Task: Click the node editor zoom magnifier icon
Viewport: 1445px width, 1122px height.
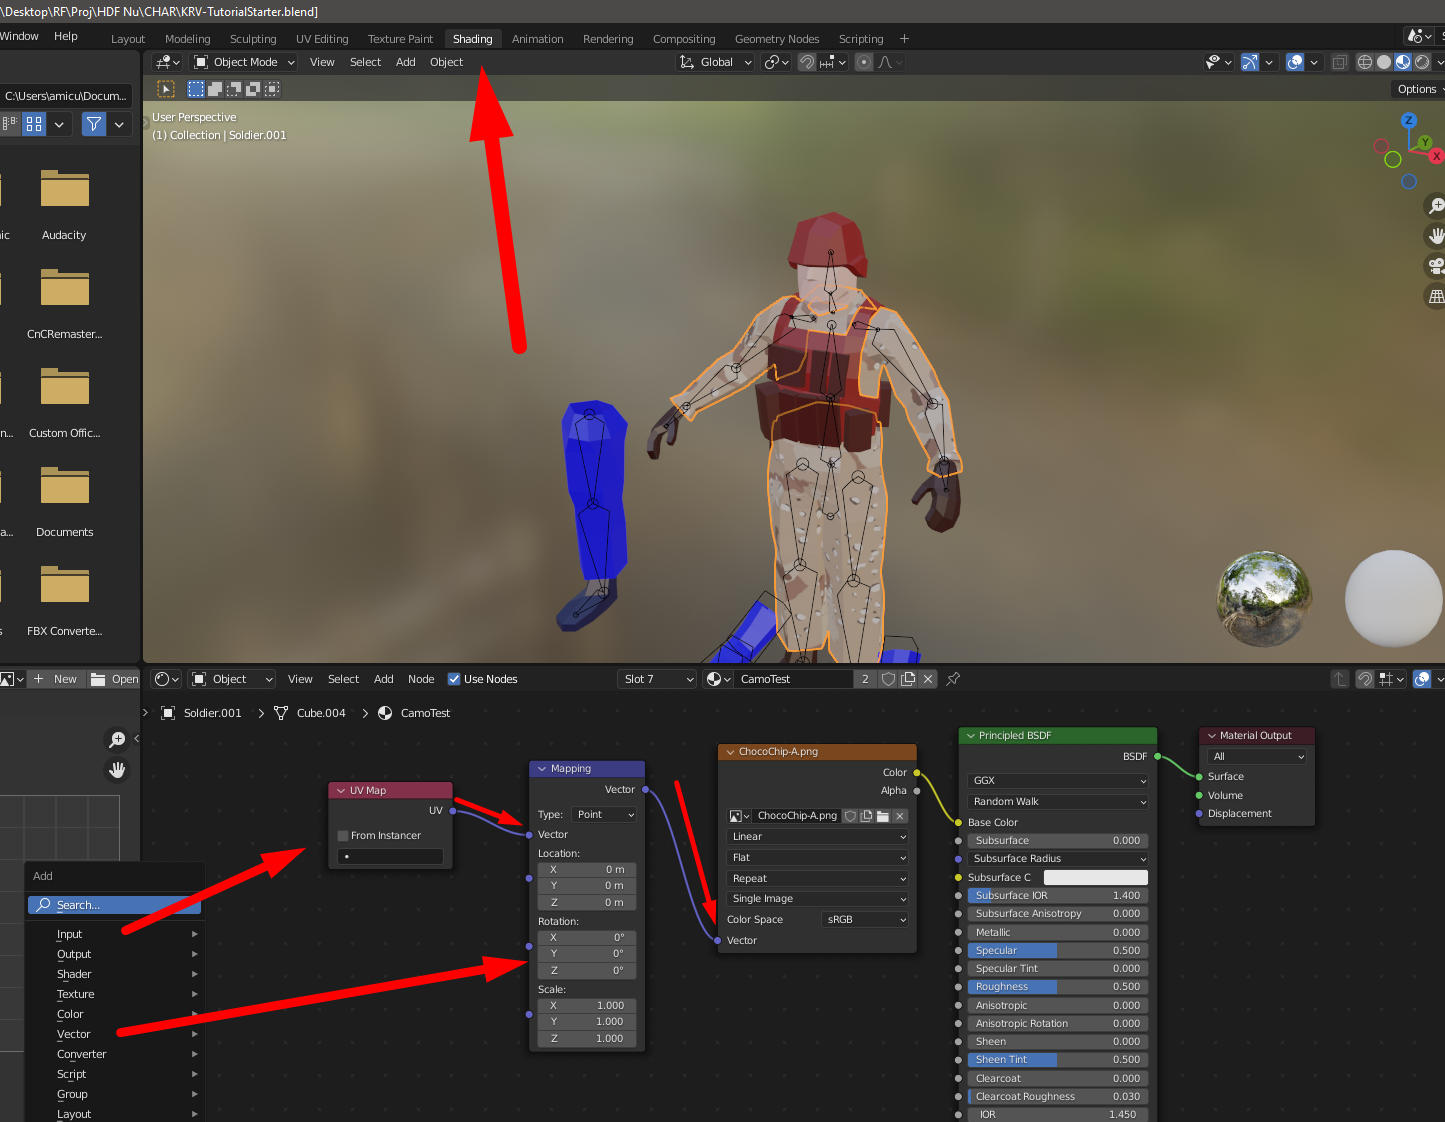Action: click(x=117, y=739)
